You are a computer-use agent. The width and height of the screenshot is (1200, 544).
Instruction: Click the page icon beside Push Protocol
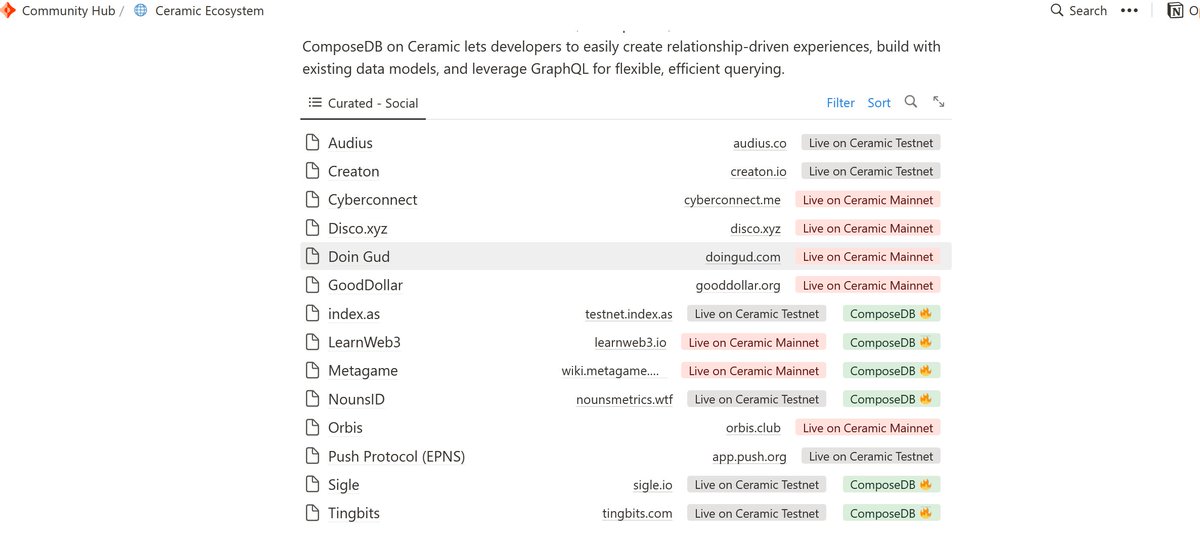coord(312,456)
